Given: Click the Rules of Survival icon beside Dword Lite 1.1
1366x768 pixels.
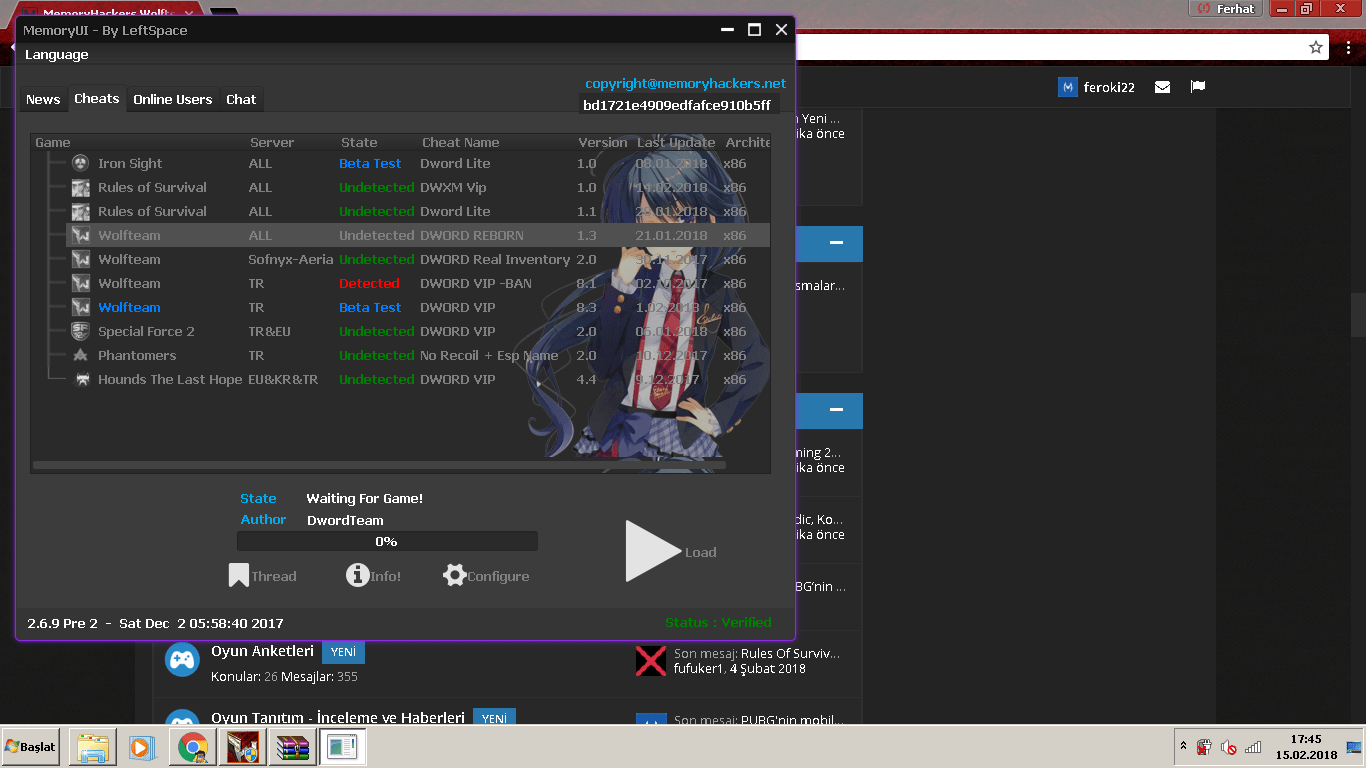Looking at the screenshot, I should (81, 211).
